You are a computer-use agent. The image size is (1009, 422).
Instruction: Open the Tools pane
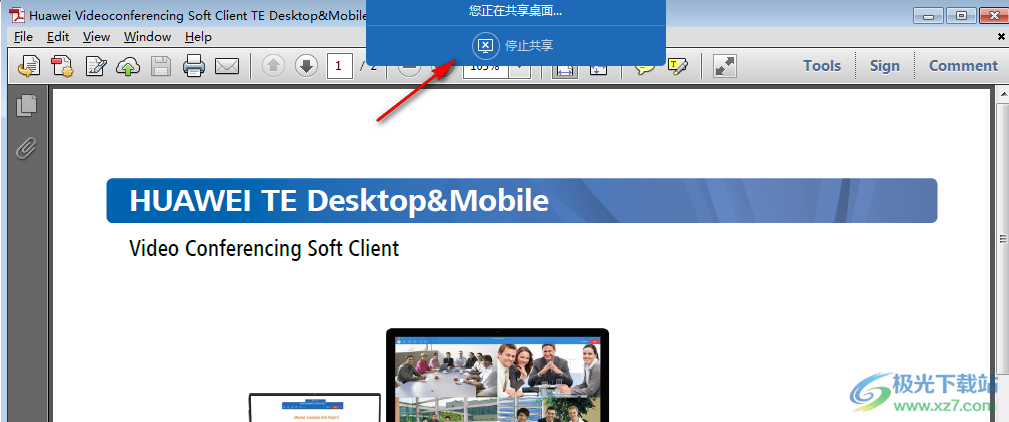point(822,66)
